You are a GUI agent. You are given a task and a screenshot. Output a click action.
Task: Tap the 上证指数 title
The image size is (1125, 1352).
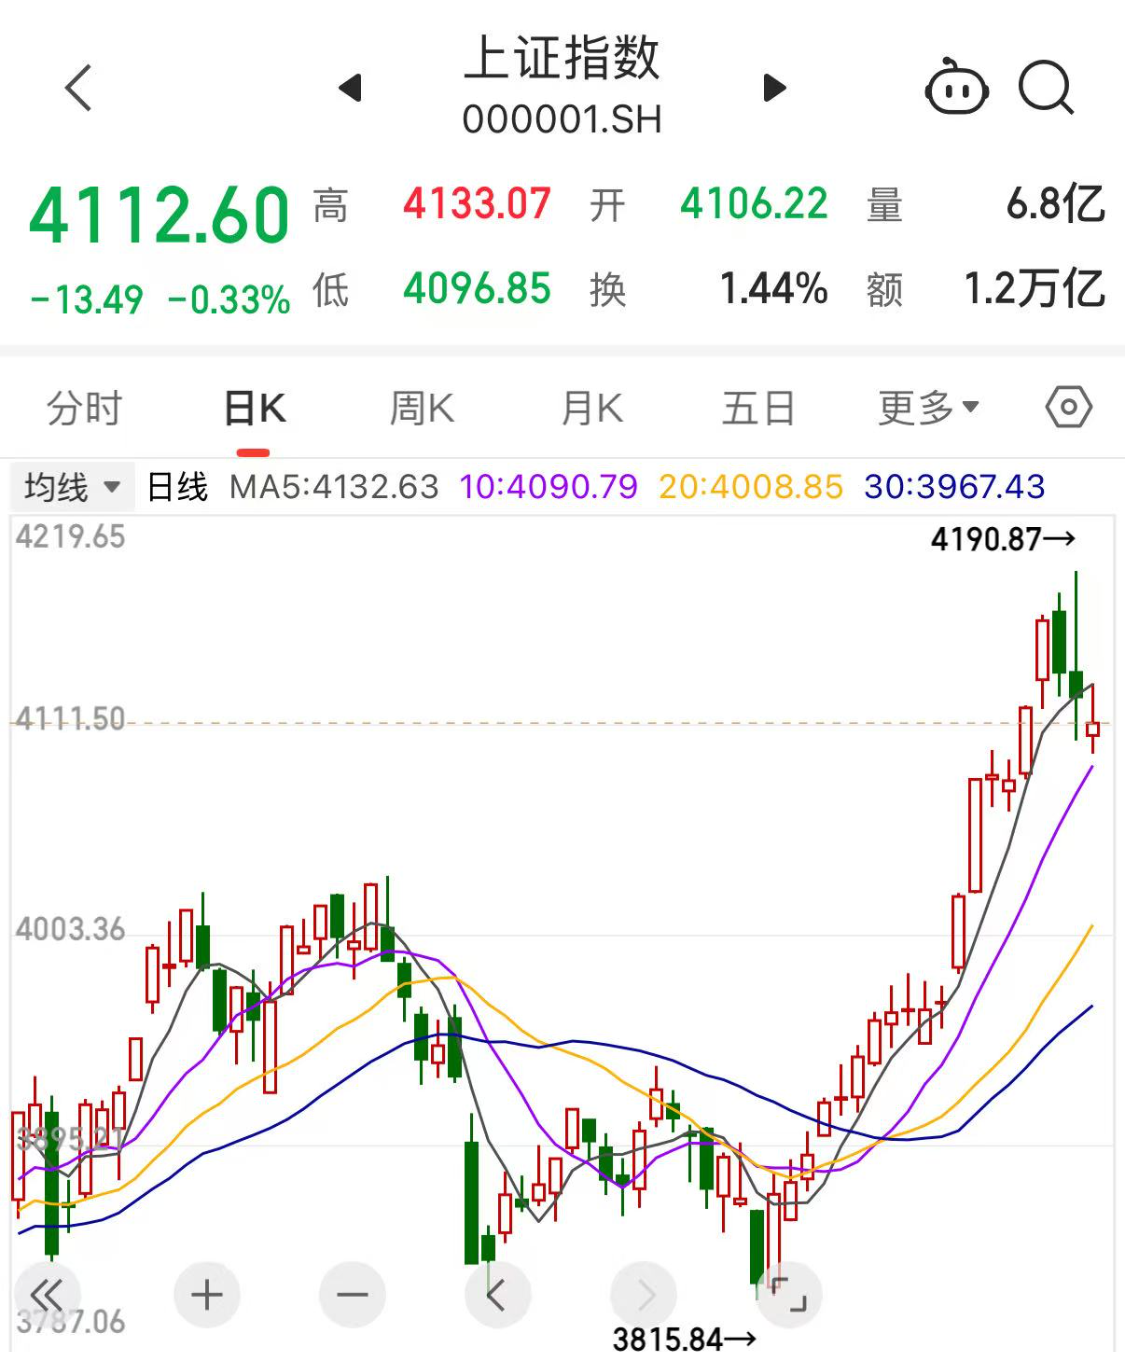(562, 59)
